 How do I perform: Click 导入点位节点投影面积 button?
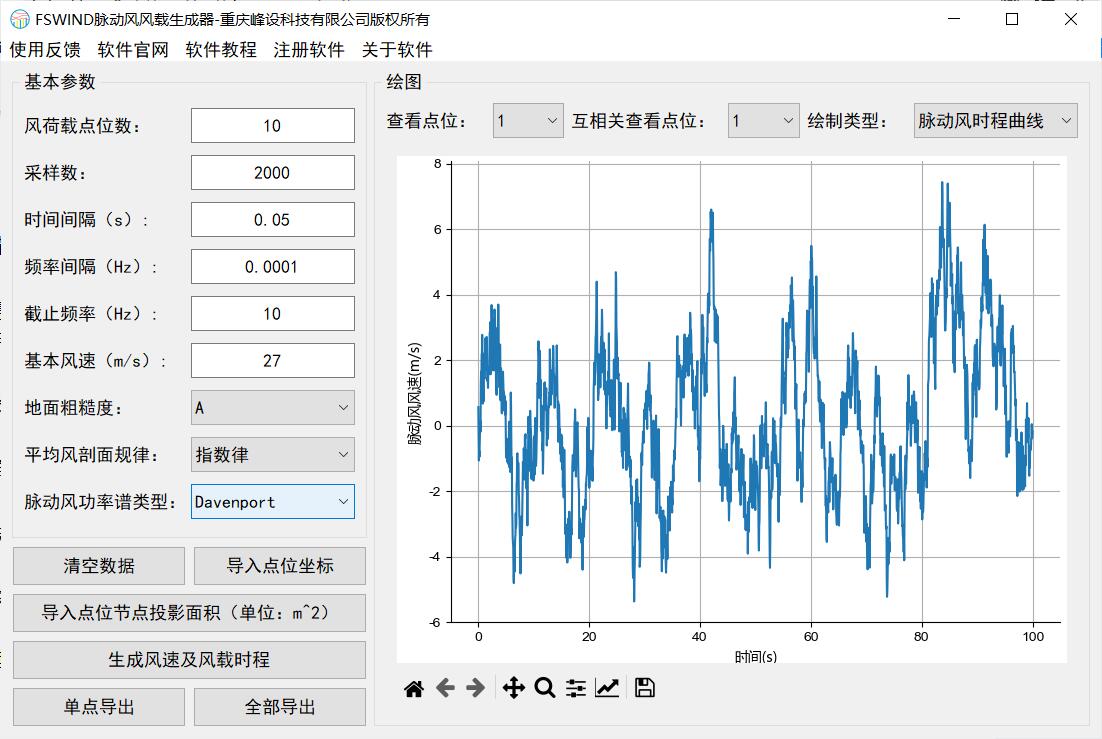[x=189, y=613]
